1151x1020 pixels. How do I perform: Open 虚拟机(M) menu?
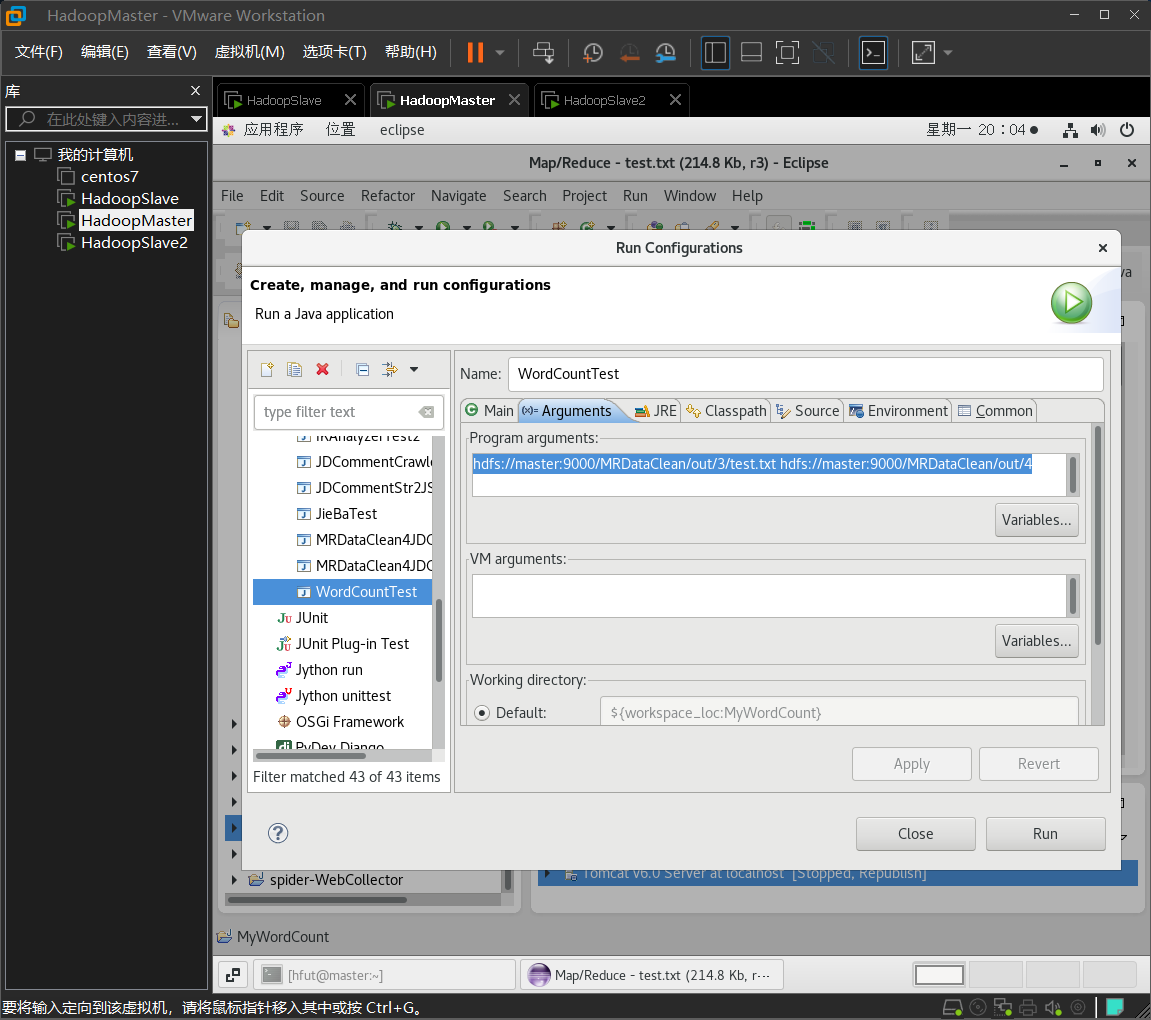pos(250,51)
